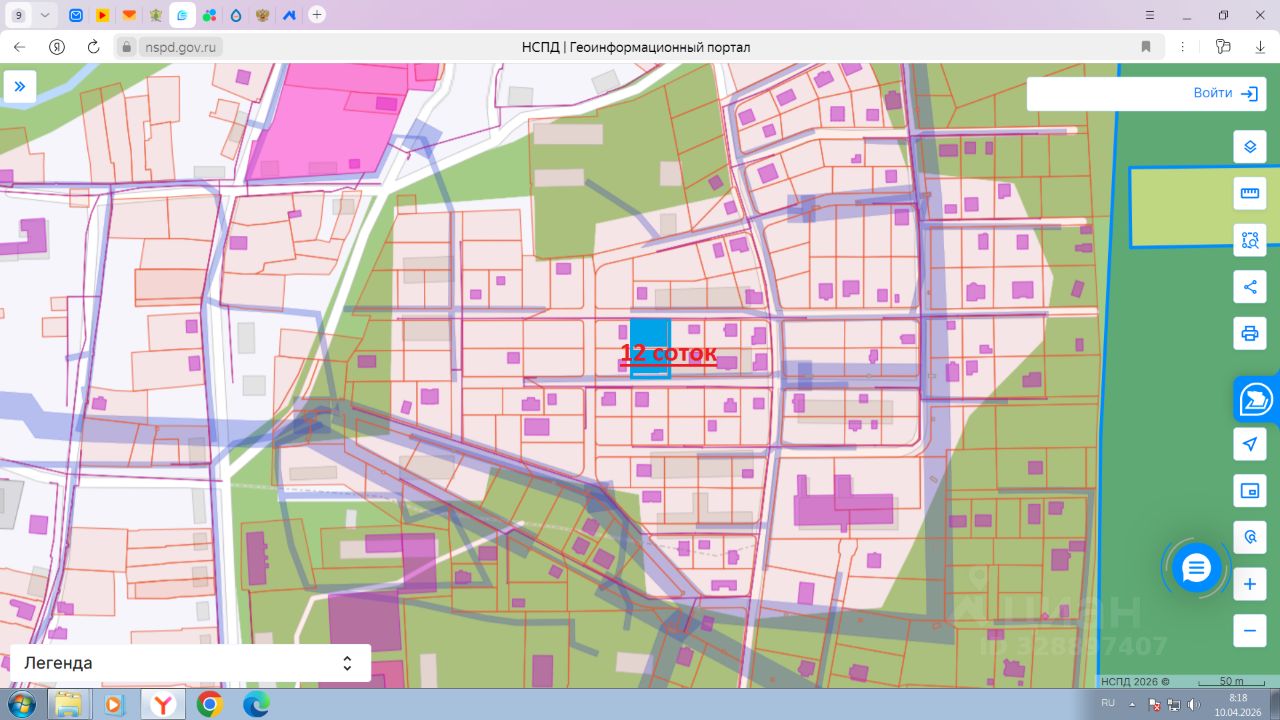Screen dimensions: 1280x720
Task: Activate the area search selection tool
Action: click(1249, 240)
